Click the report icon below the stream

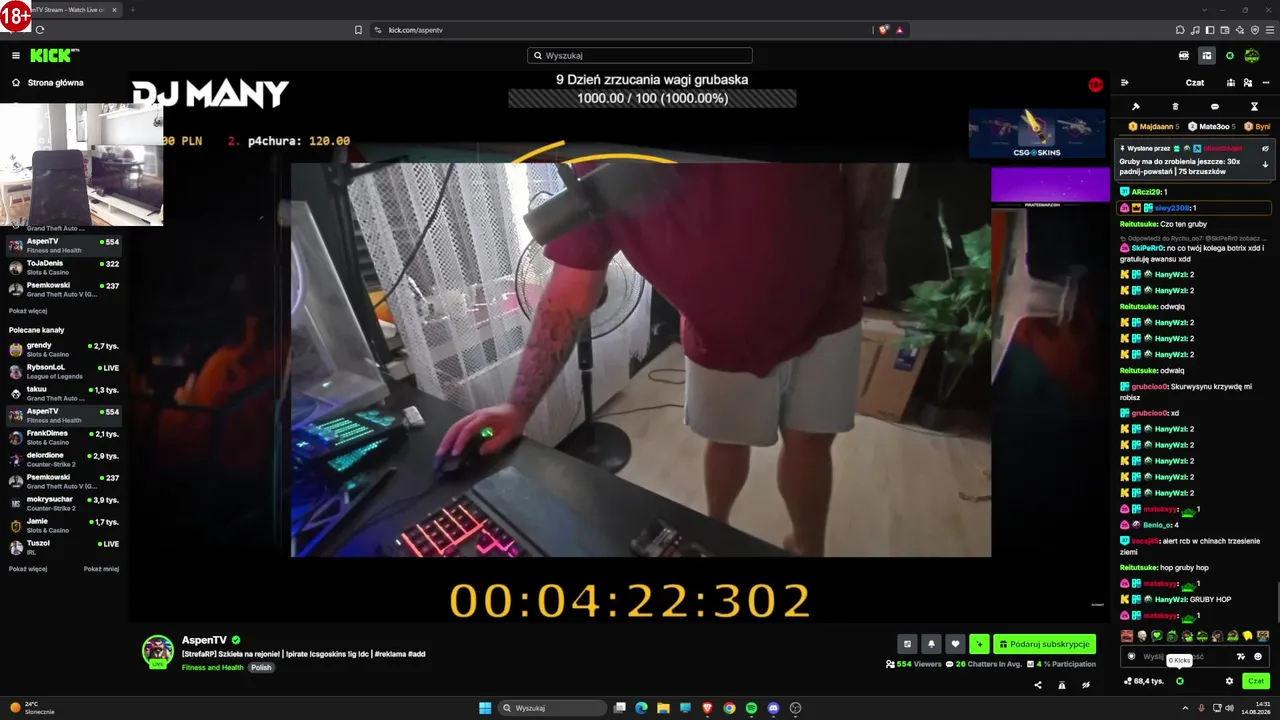(x=1062, y=685)
